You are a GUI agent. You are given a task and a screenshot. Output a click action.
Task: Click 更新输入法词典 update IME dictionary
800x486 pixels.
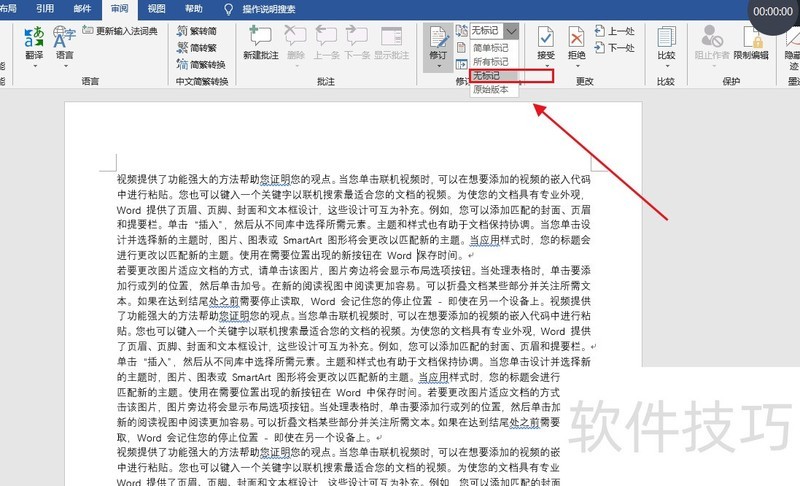point(120,31)
